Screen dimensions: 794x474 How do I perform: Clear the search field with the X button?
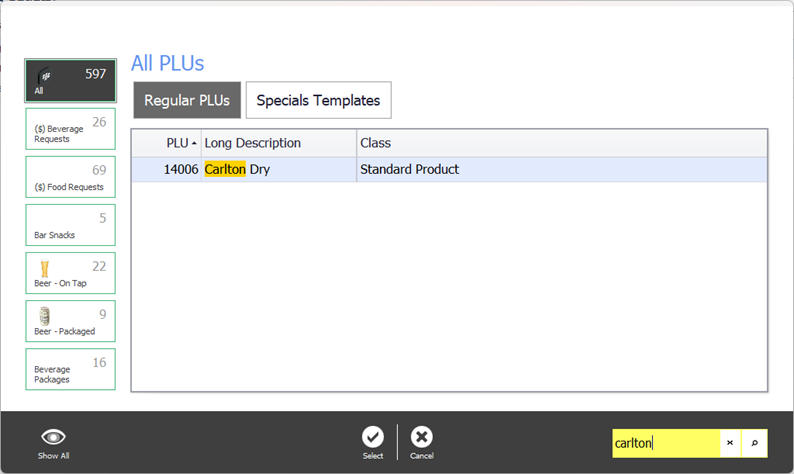pos(730,443)
